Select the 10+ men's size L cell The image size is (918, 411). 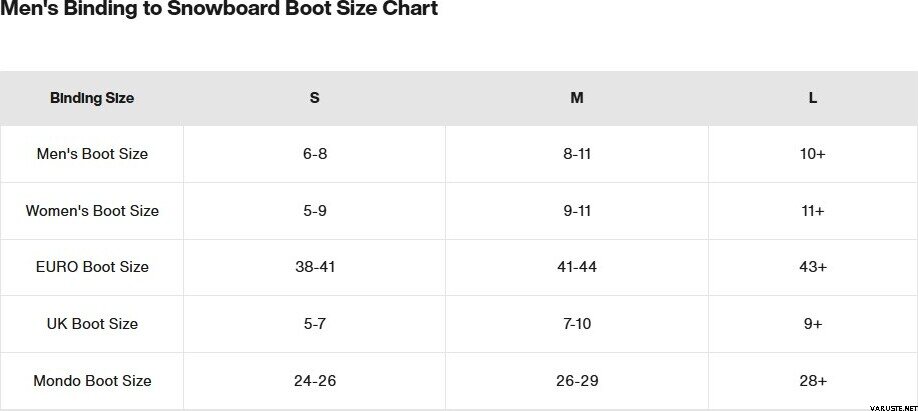pos(813,154)
